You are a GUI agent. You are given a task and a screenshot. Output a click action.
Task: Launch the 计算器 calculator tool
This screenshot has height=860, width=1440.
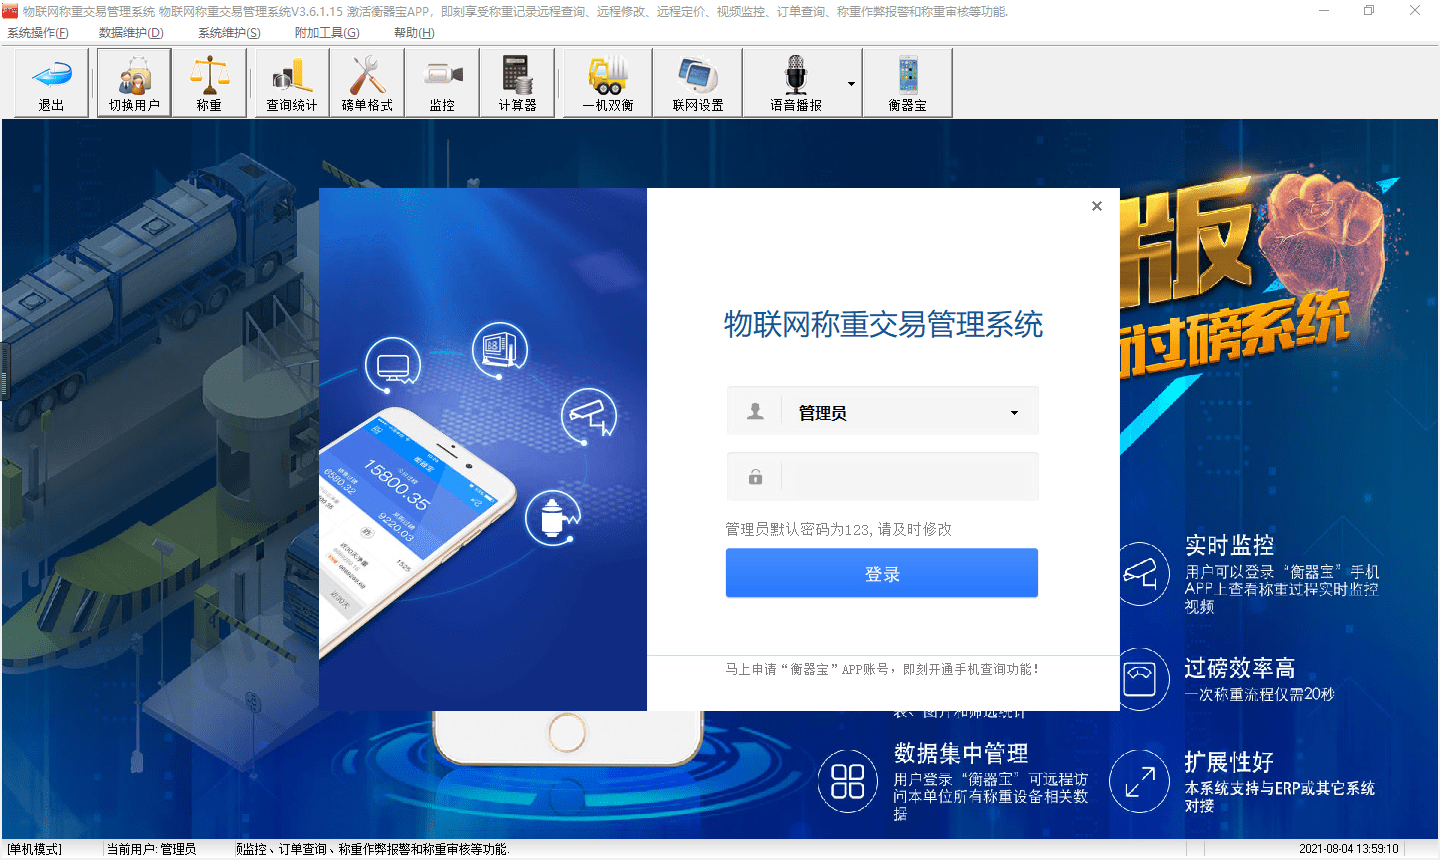(x=517, y=83)
